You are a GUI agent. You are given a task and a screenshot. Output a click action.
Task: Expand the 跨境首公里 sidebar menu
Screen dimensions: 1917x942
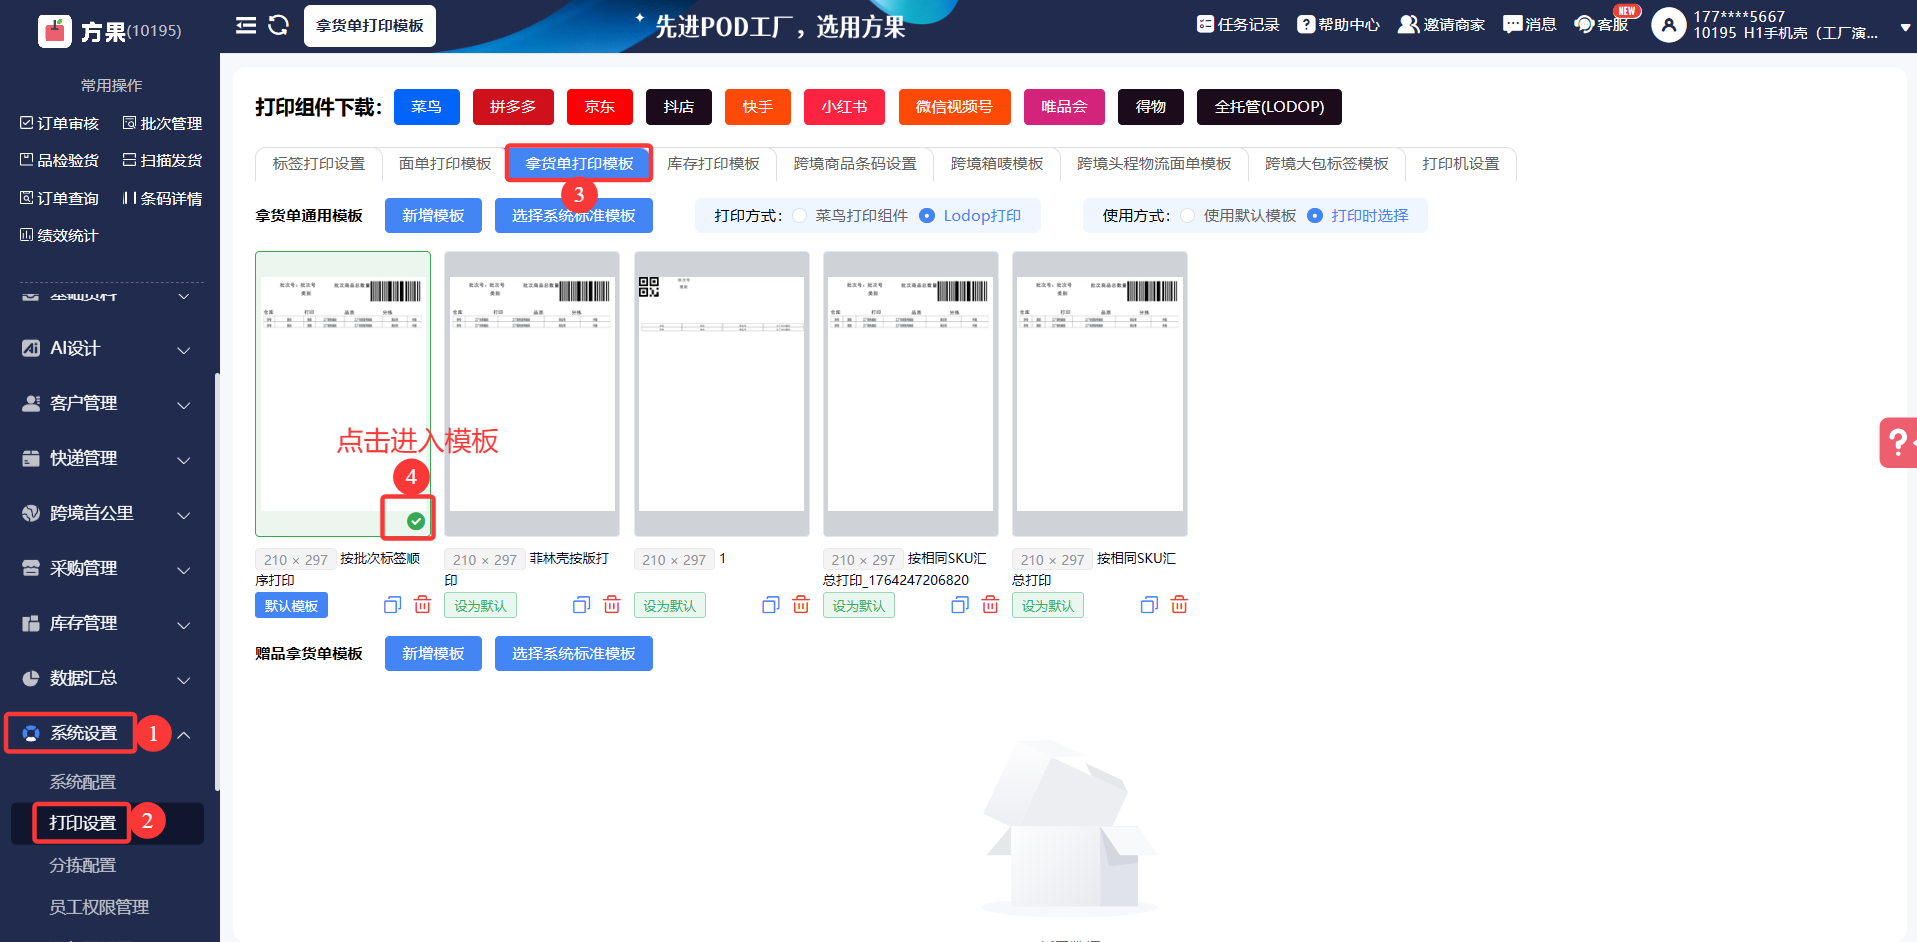[x=110, y=513]
